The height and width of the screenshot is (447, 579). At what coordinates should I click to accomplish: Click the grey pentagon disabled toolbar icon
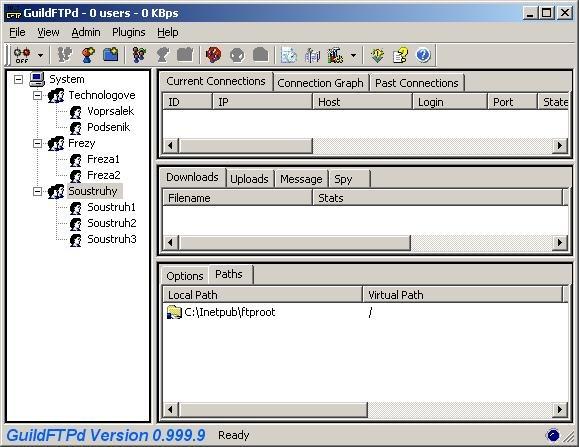click(260, 55)
